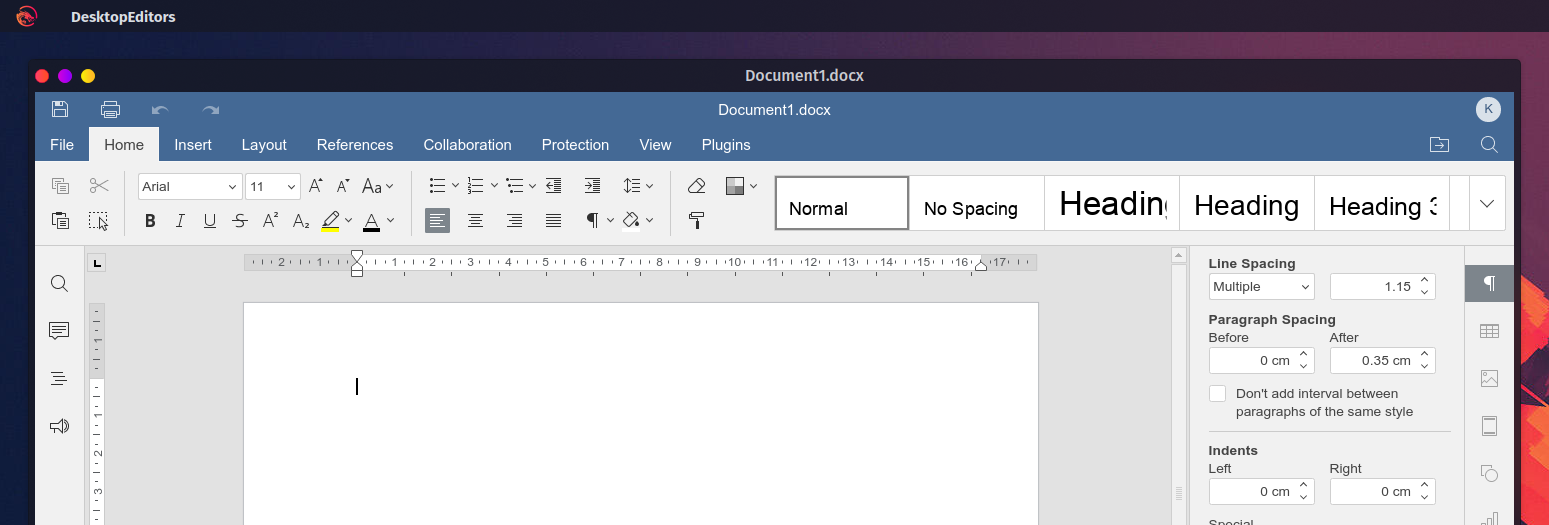The width and height of the screenshot is (1549, 525).
Task: Check Don't add interval between paragraphs
Action: tap(1217, 394)
